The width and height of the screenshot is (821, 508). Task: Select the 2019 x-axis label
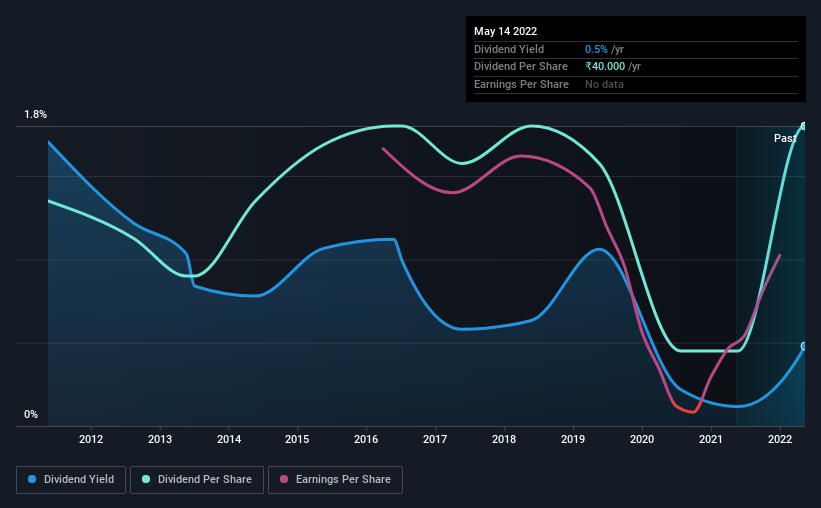pyautogui.click(x=573, y=439)
